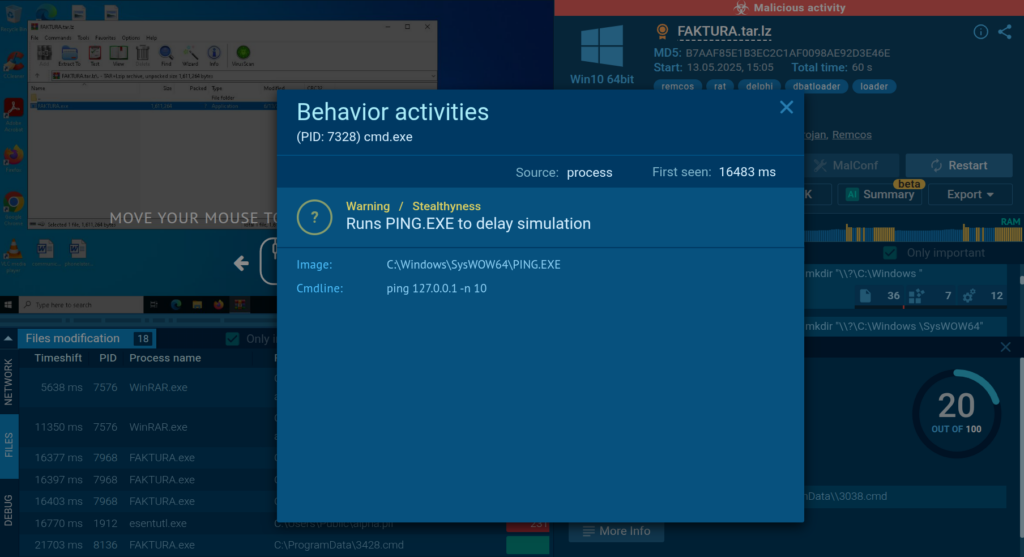Click the 20 out of 100 score gauge
The width and height of the screenshot is (1024, 557).
click(956, 413)
